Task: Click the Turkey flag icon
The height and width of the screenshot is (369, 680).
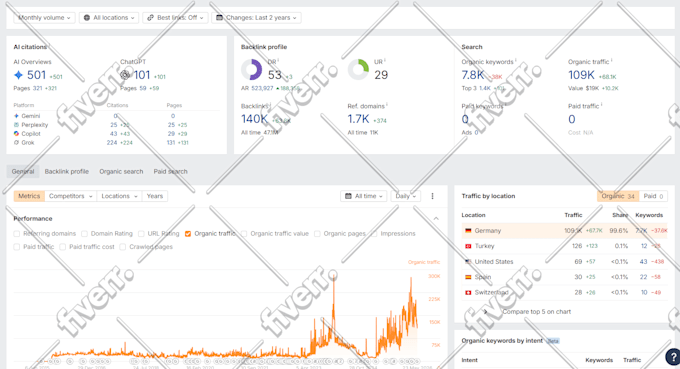Action: 468,246
